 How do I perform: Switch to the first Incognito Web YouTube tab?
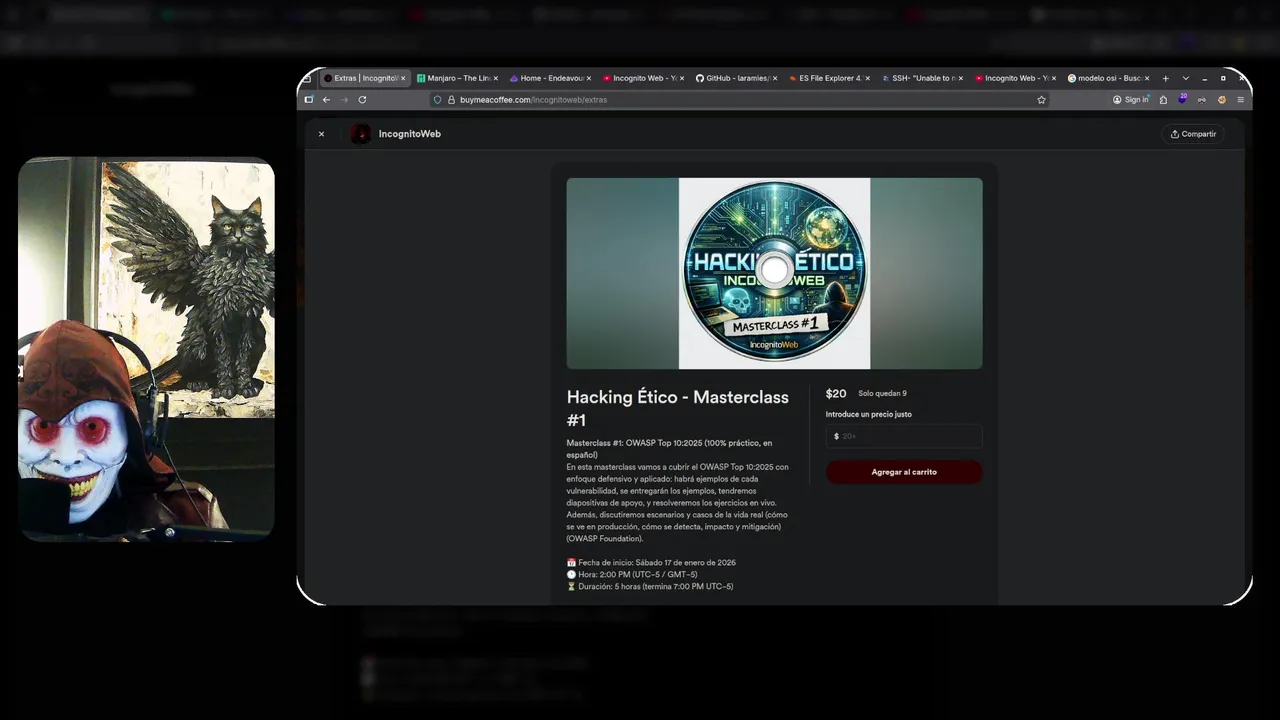(645, 78)
